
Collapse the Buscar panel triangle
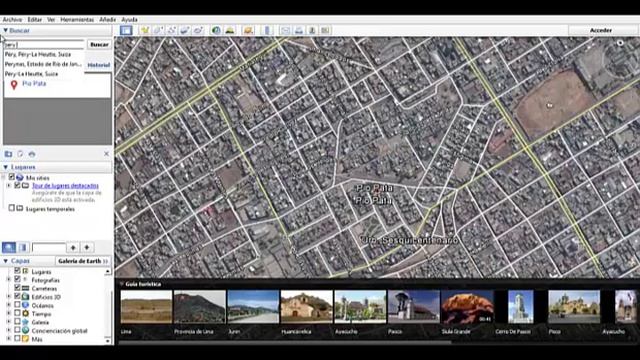[x=5, y=30]
